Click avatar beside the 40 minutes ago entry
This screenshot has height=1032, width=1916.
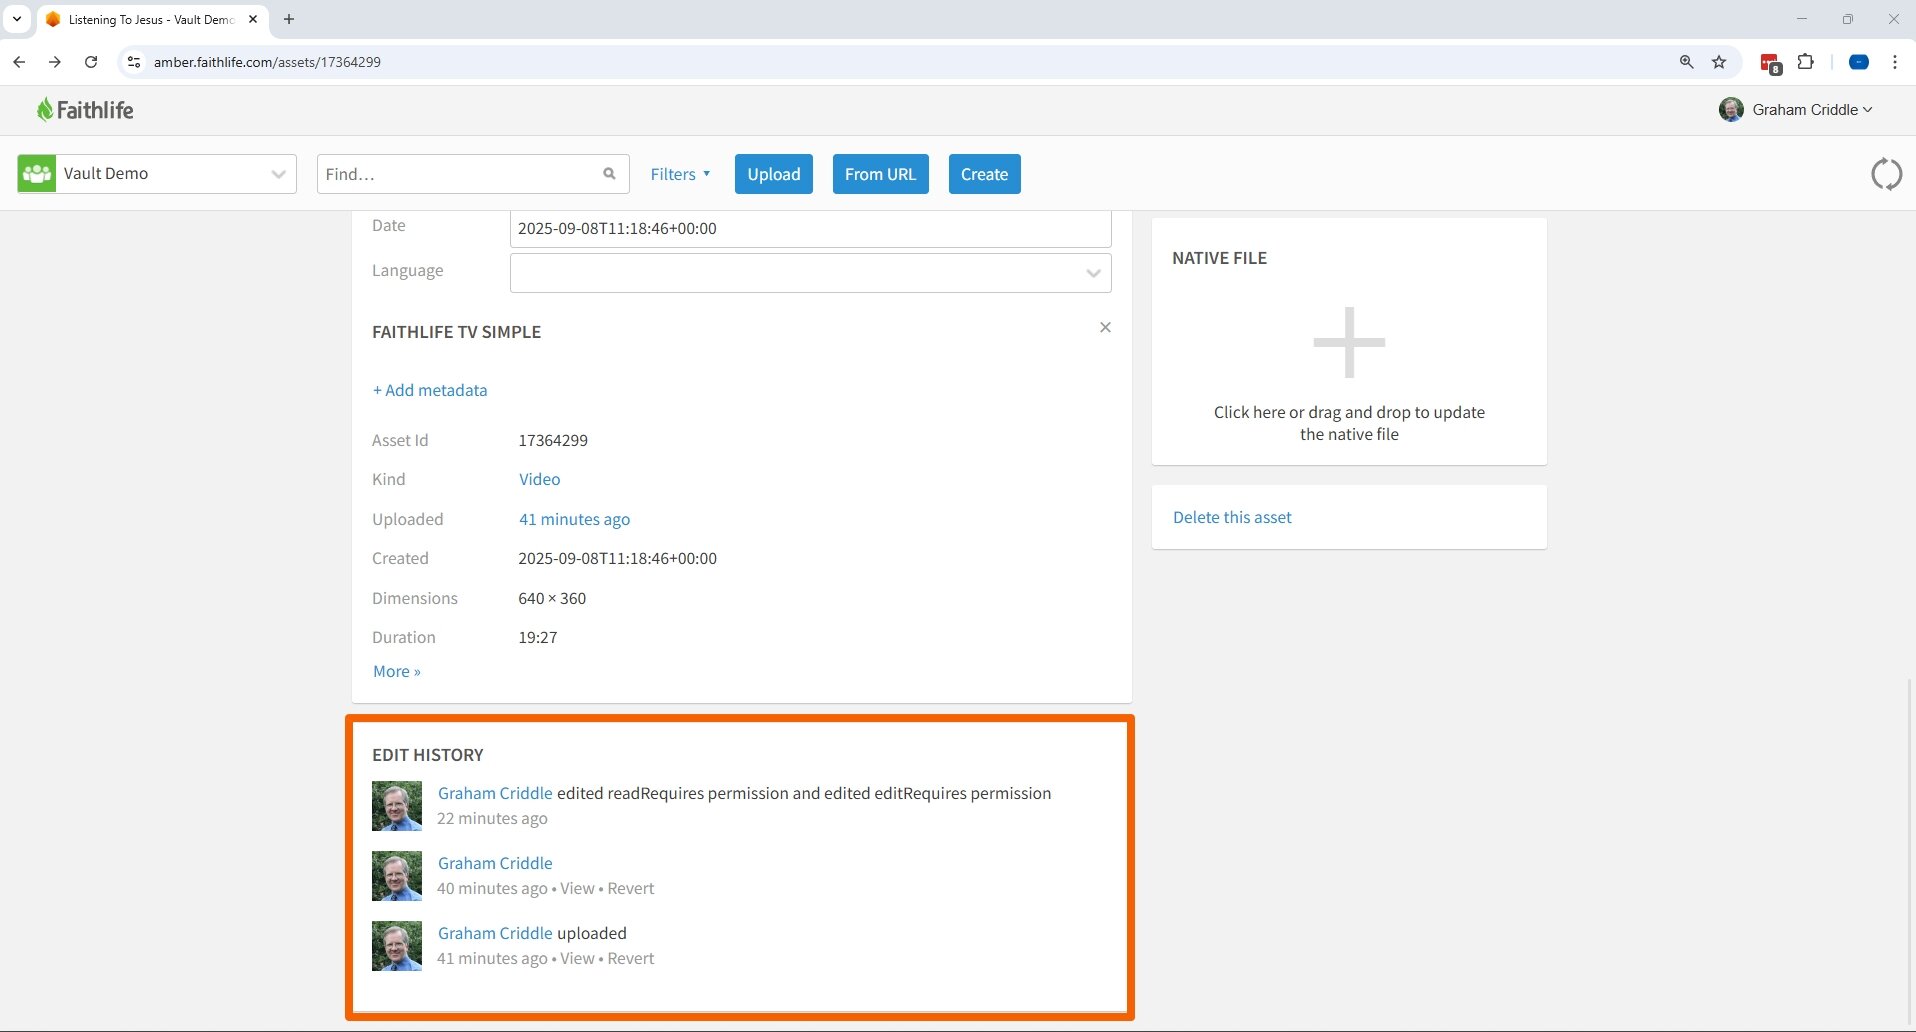(x=397, y=876)
